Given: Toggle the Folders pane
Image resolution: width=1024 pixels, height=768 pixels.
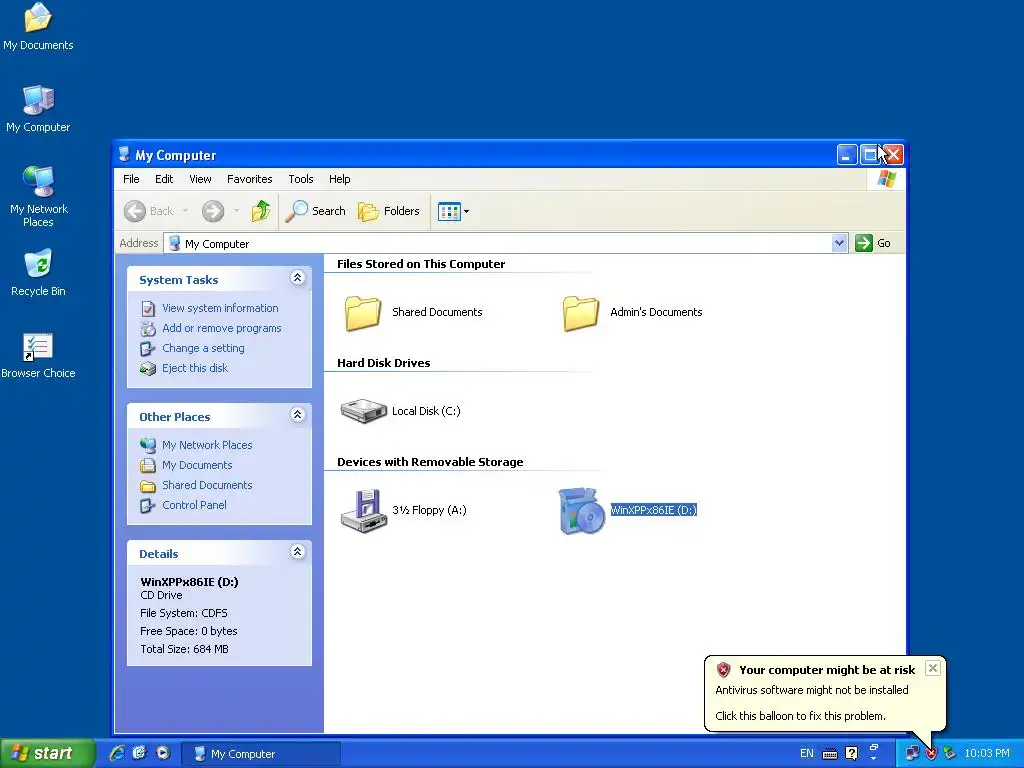Looking at the screenshot, I should point(389,211).
